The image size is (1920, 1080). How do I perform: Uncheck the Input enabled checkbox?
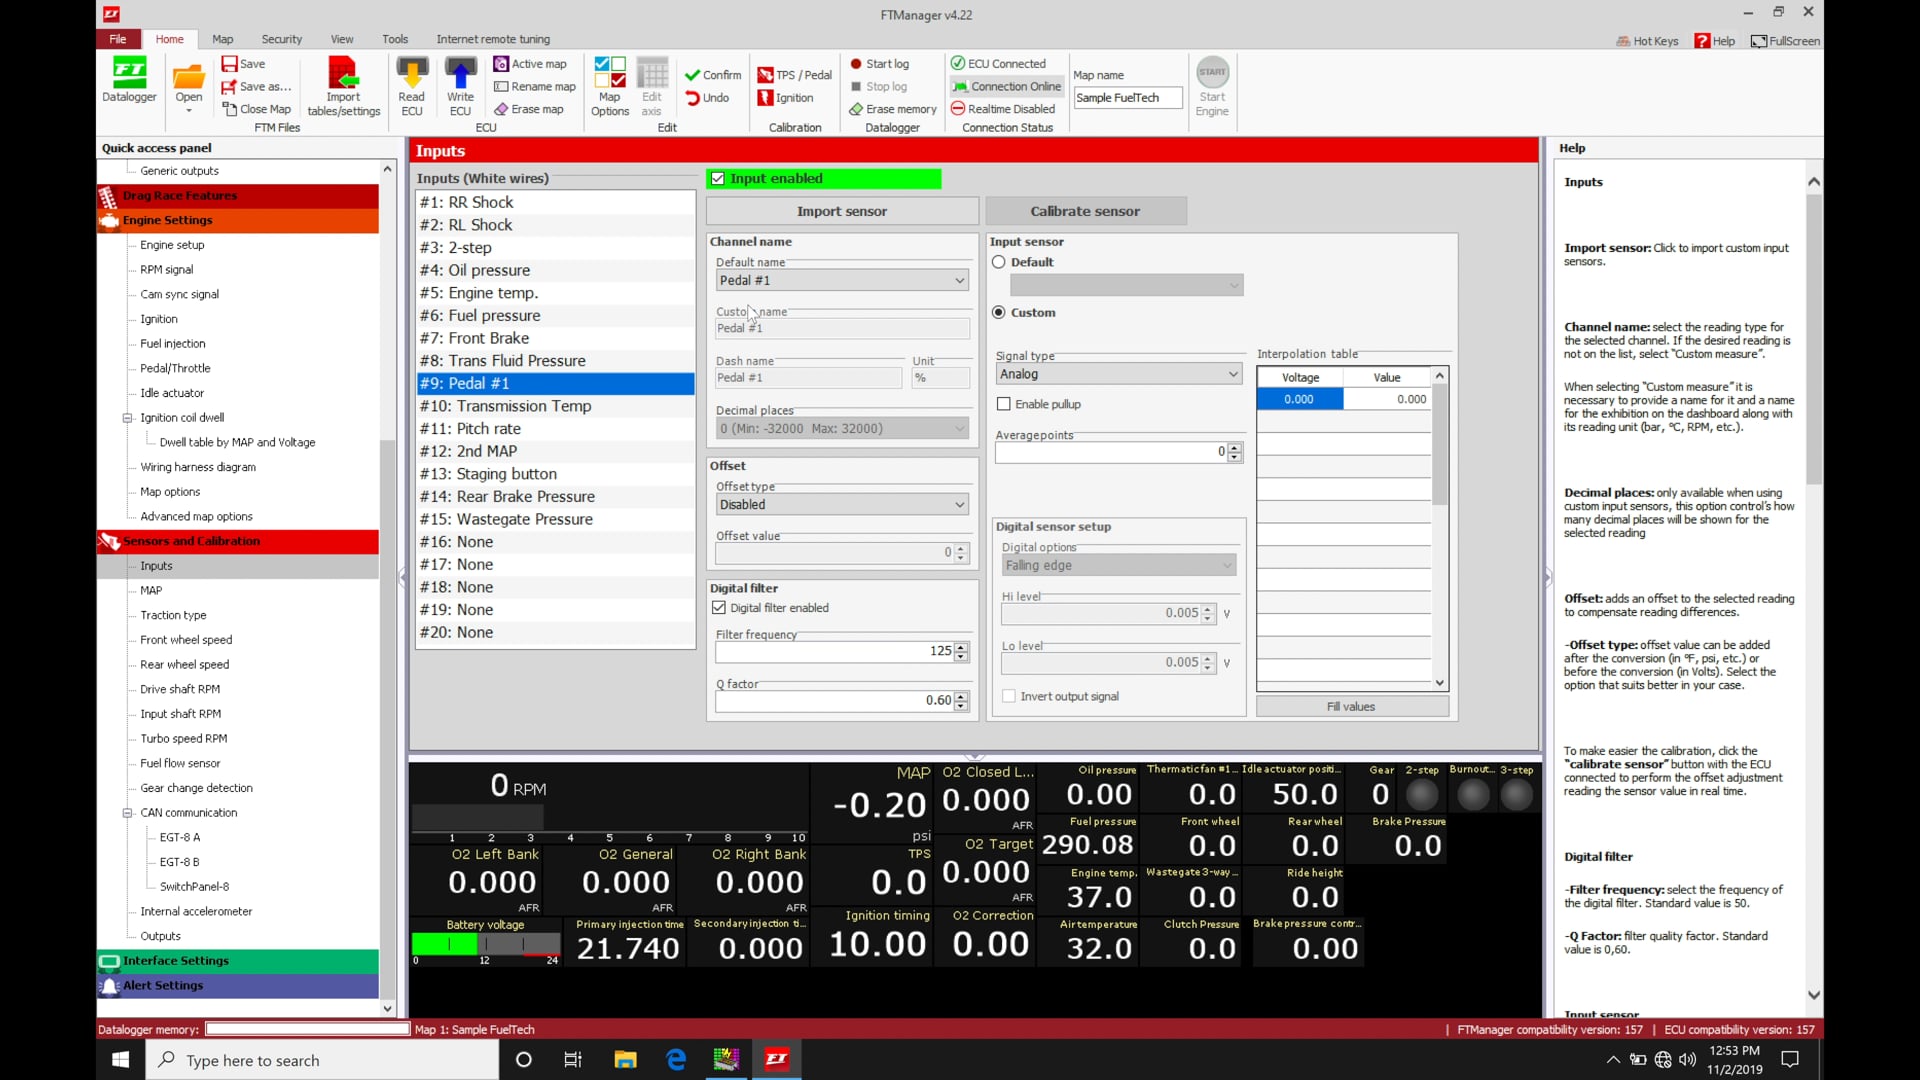[x=718, y=178]
